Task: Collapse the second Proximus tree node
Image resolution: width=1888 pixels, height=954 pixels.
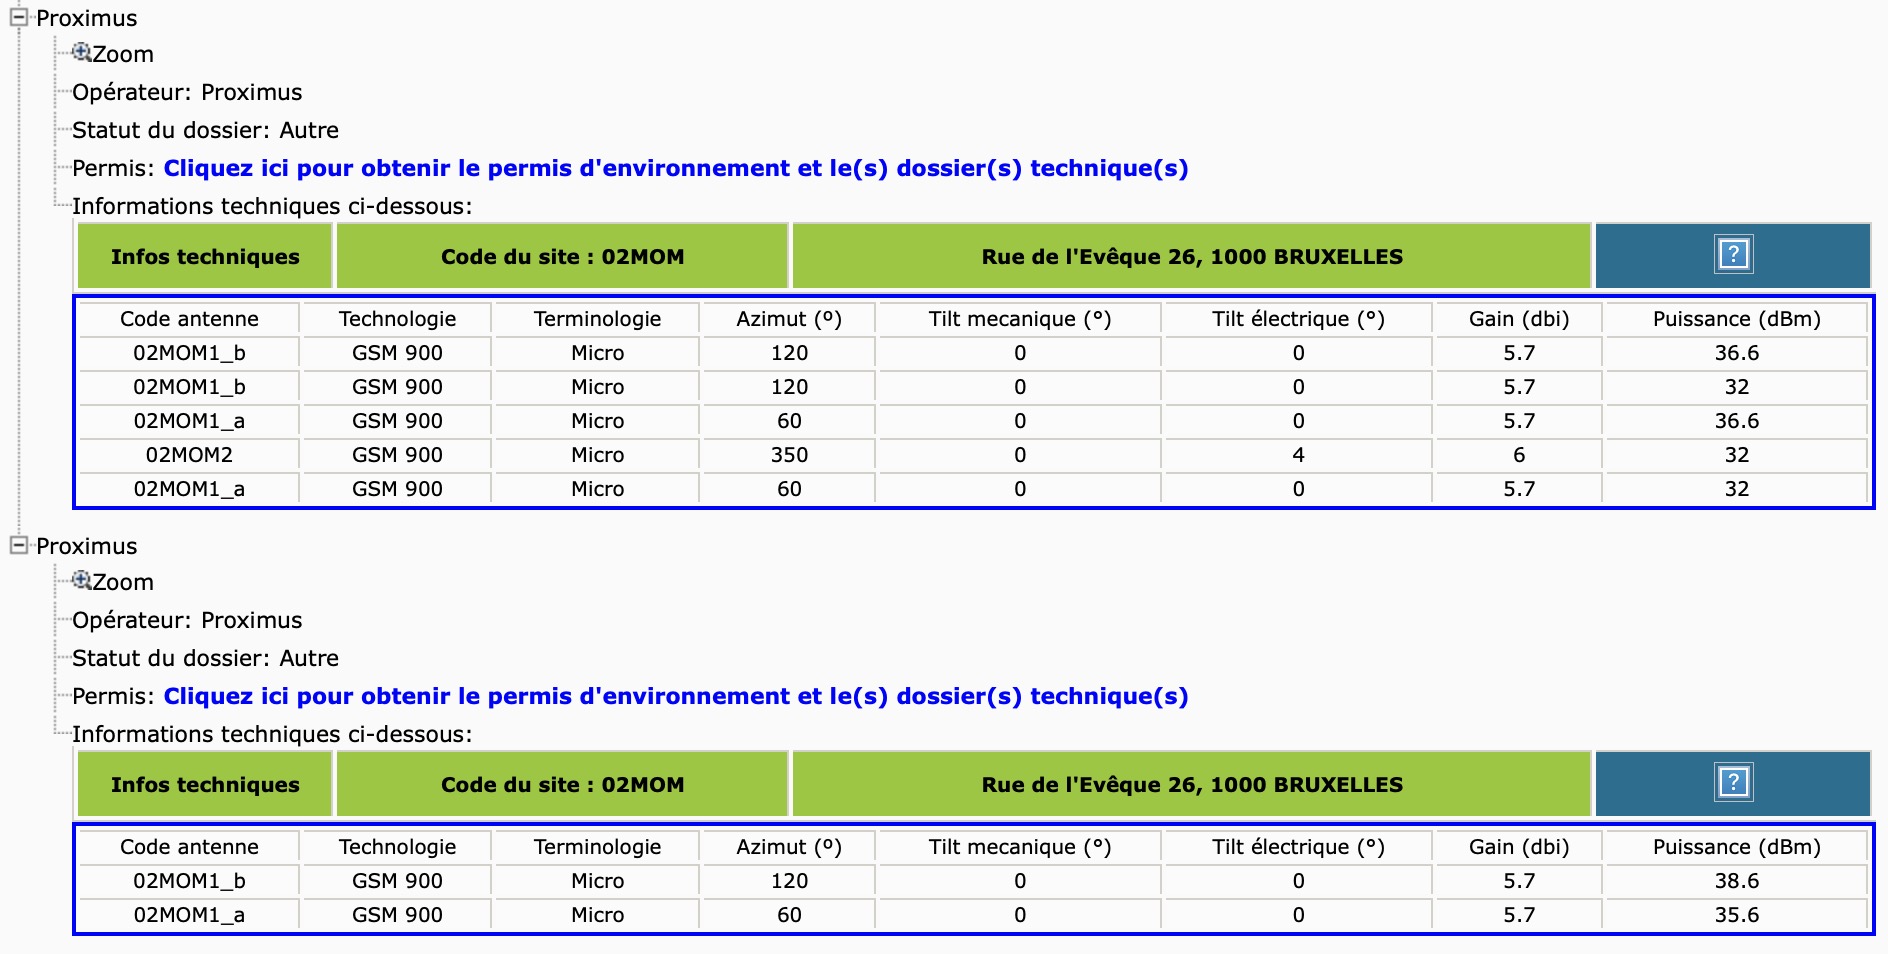Action: point(18,545)
